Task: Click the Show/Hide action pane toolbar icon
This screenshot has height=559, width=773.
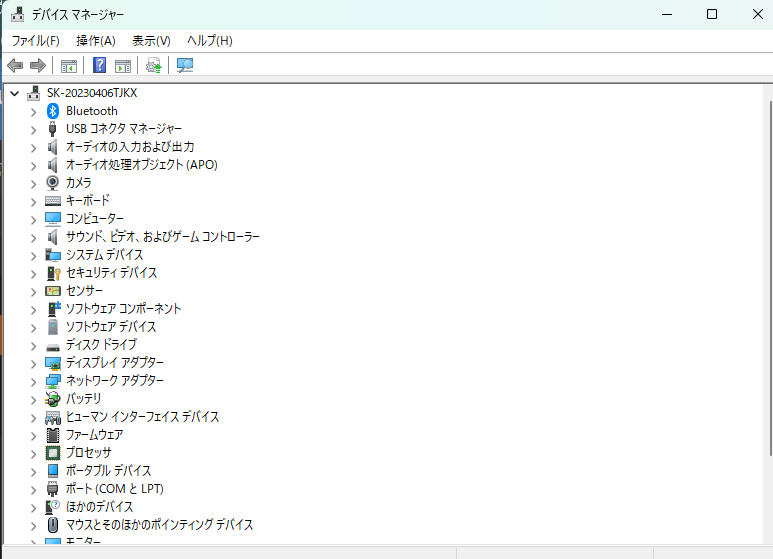Action: click(x=123, y=66)
